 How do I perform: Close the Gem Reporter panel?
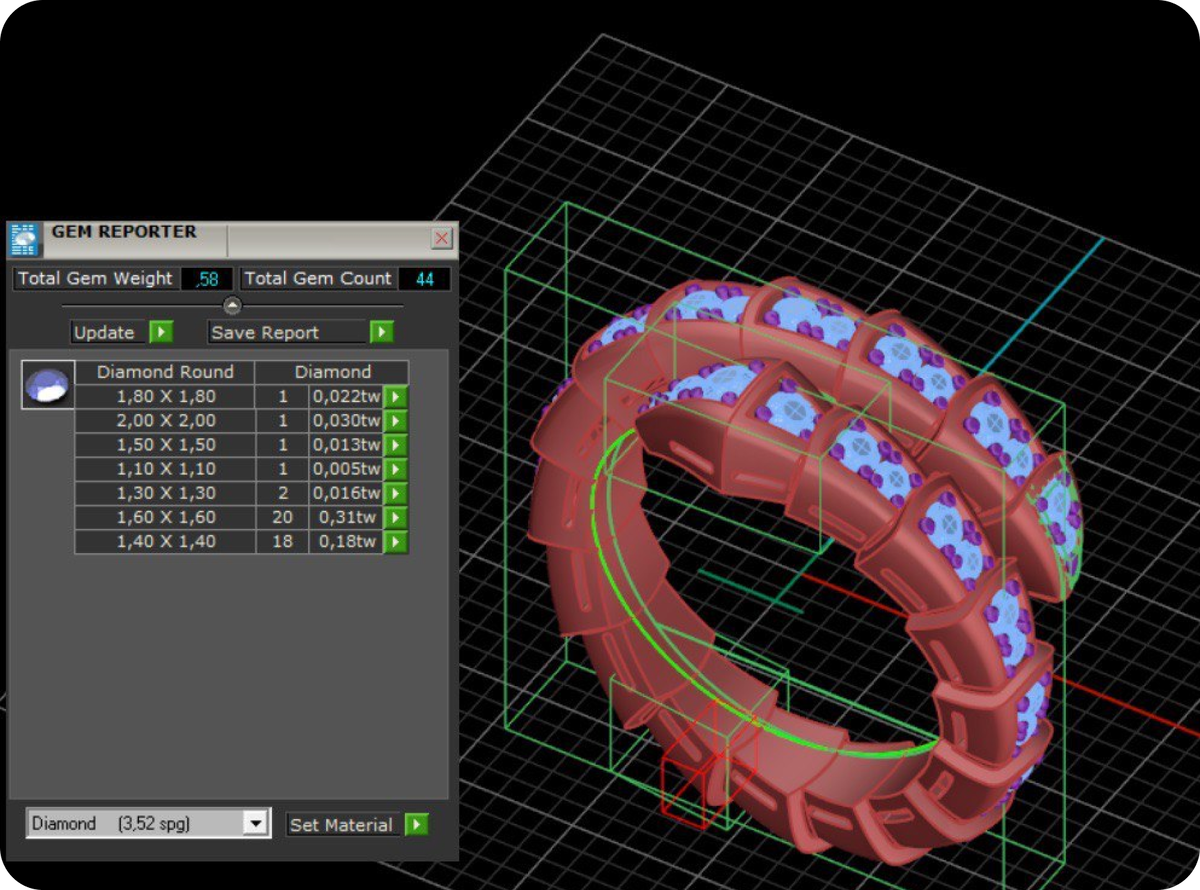[442, 238]
